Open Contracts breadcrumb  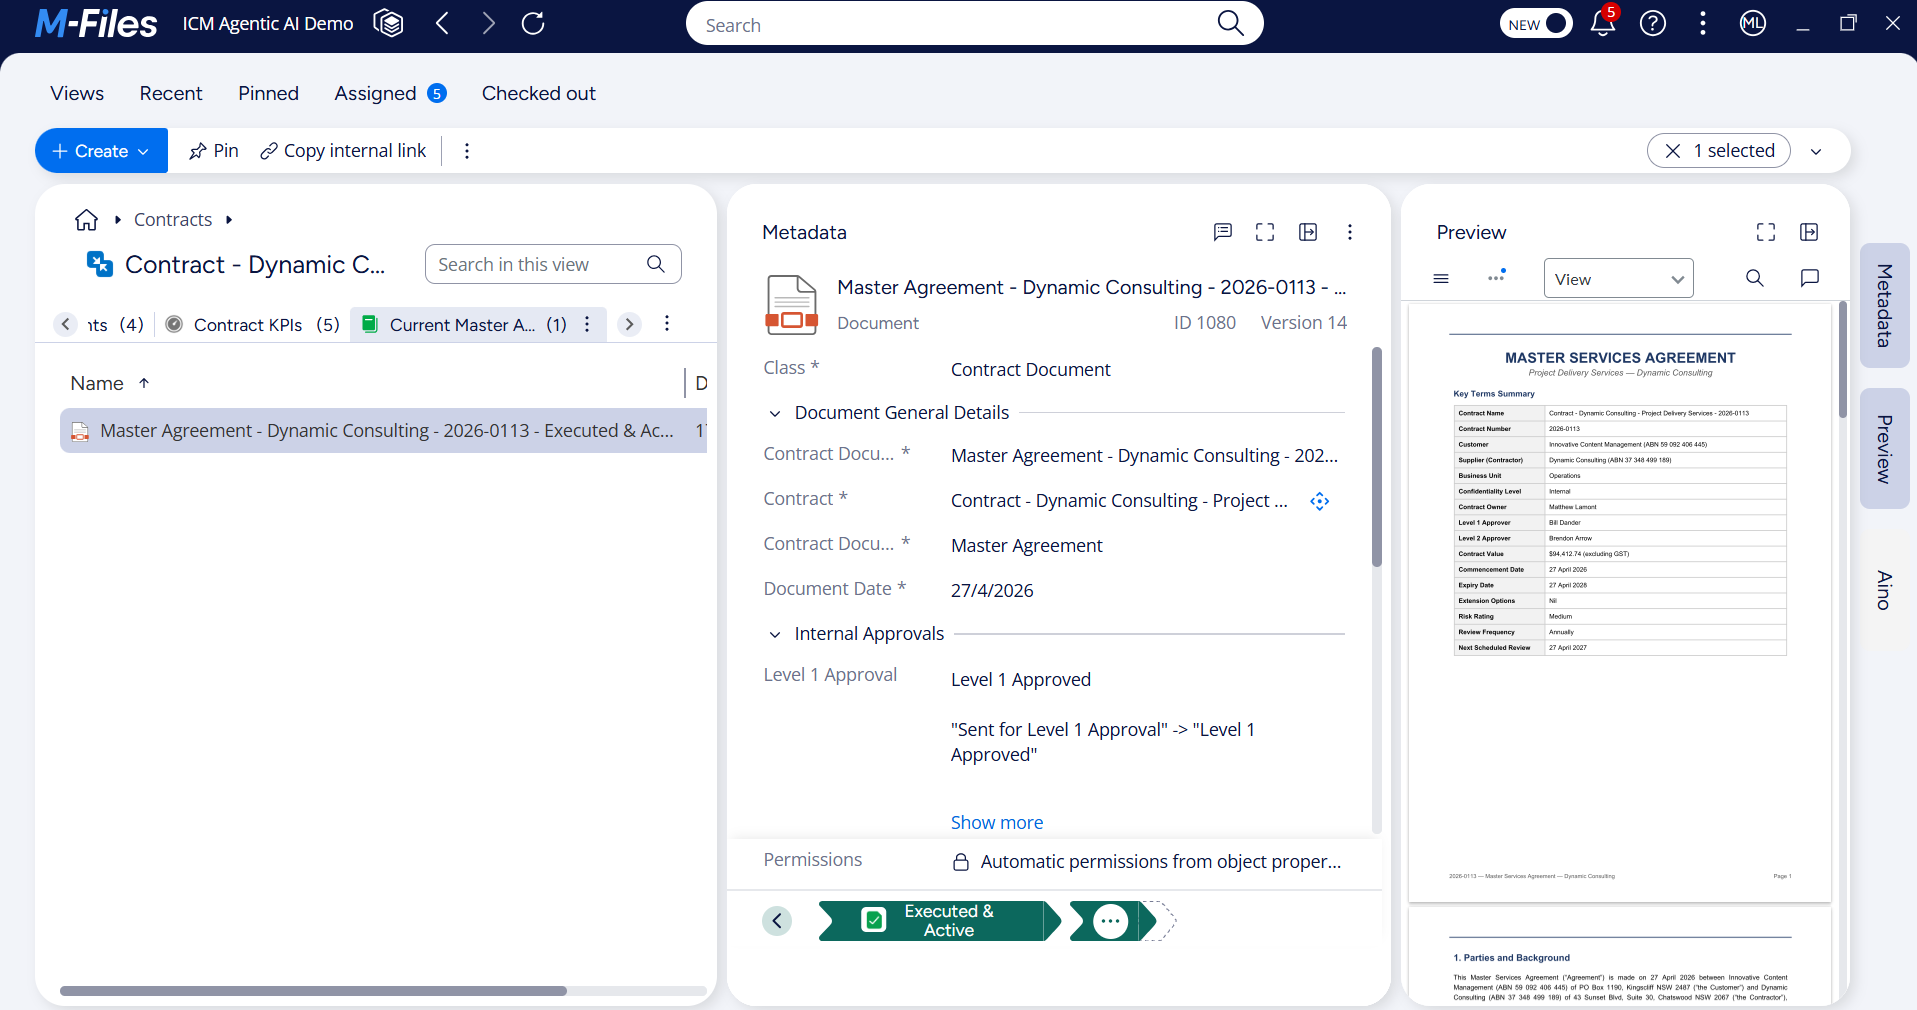(x=173, y=219)
